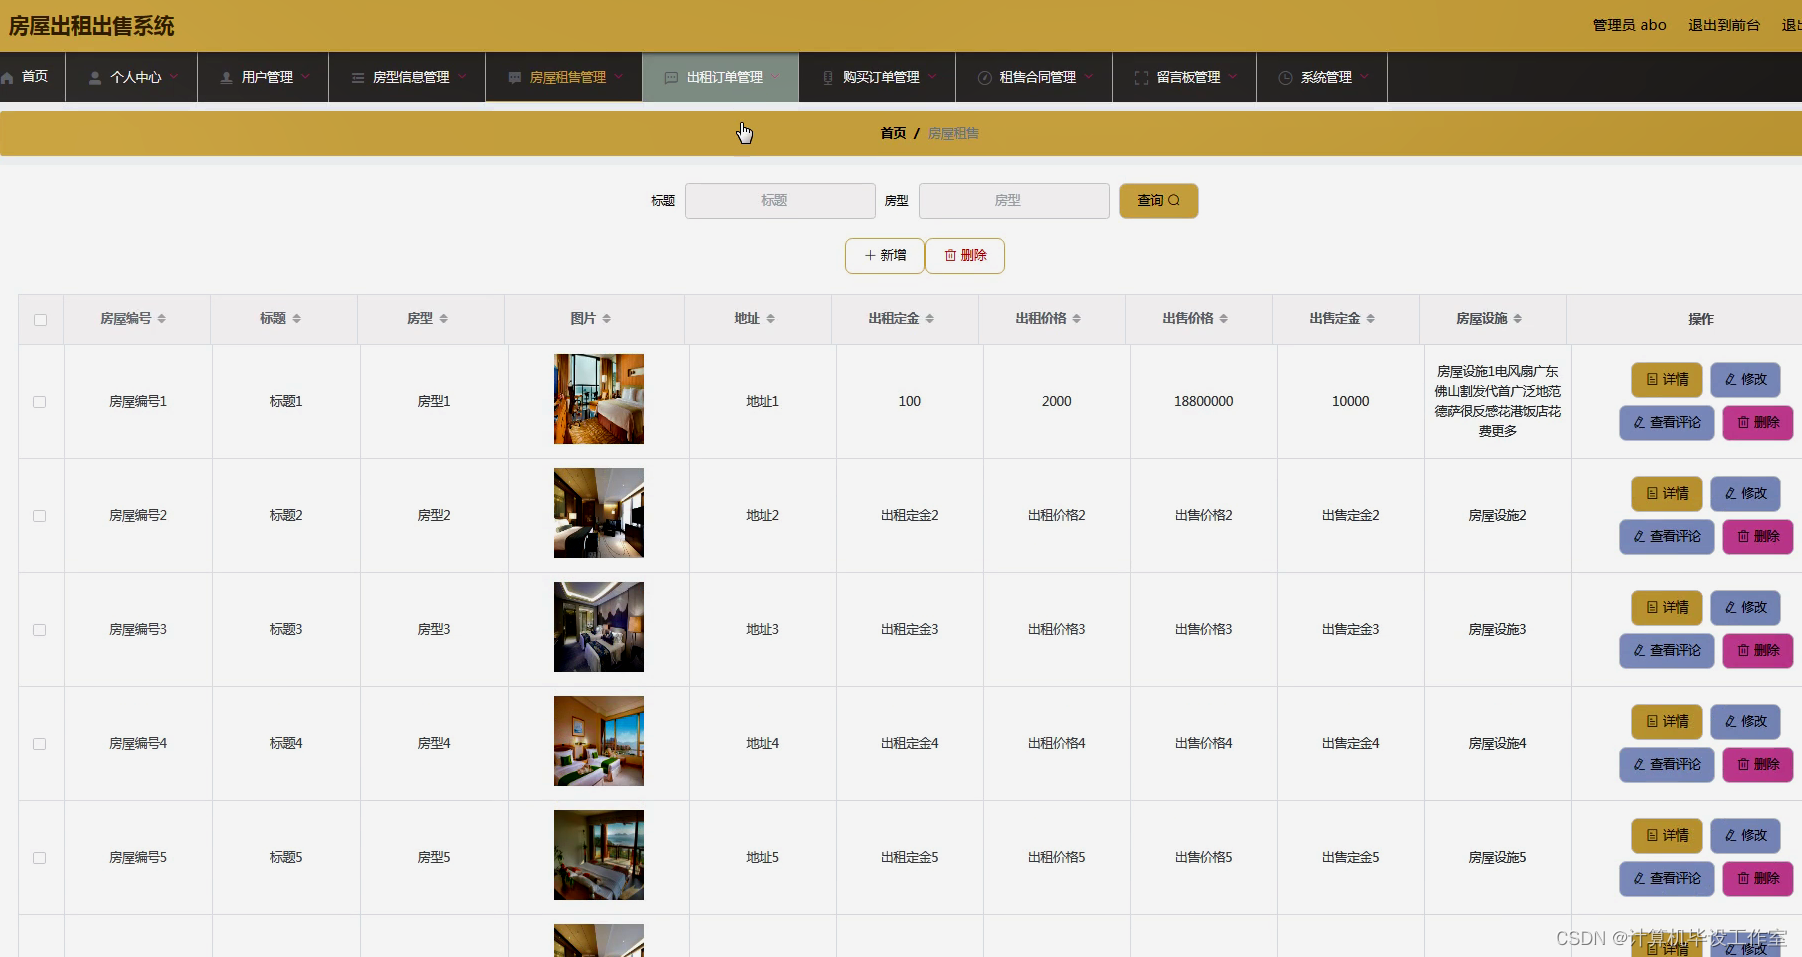
Task: Click 修改 button for 房屋编号5
Action: (1746, 836)
